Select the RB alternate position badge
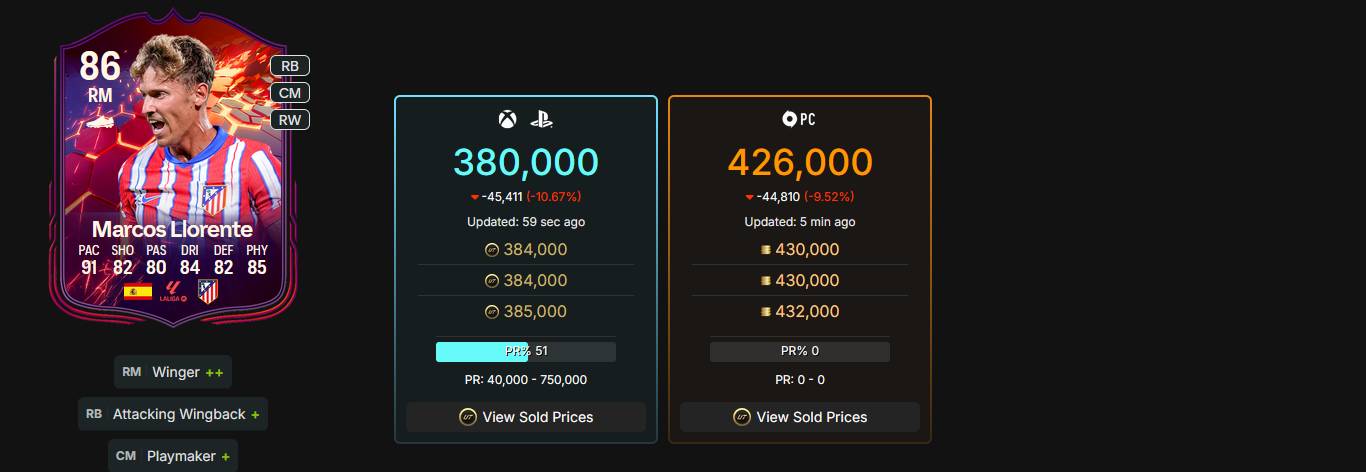1366x472 pixels. 290,66
